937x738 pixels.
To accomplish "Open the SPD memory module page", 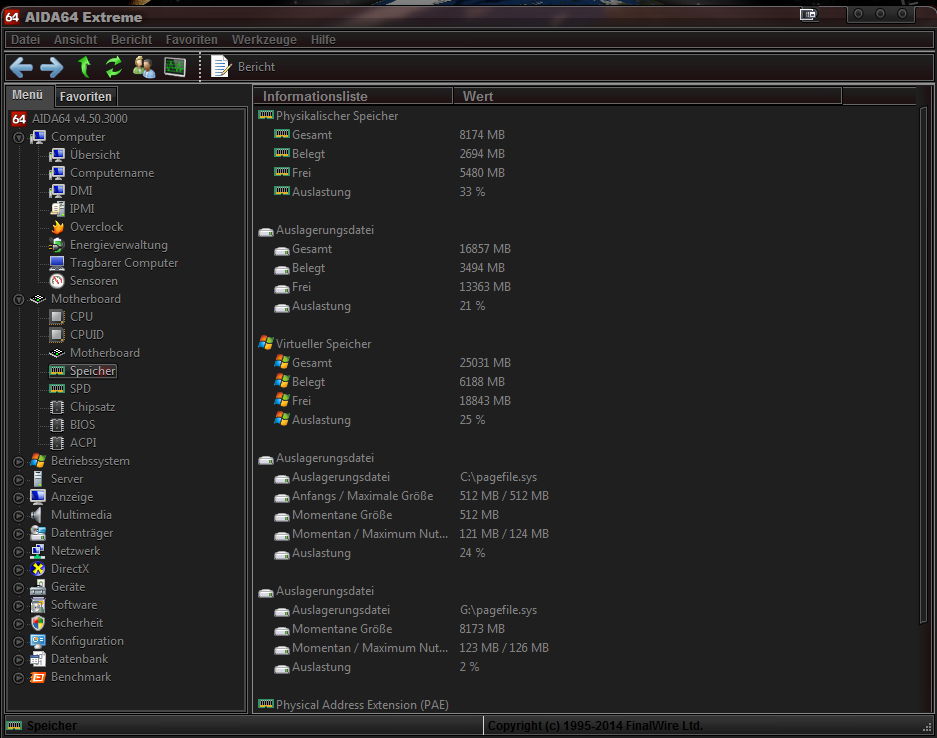I will (x=80, y=388).
